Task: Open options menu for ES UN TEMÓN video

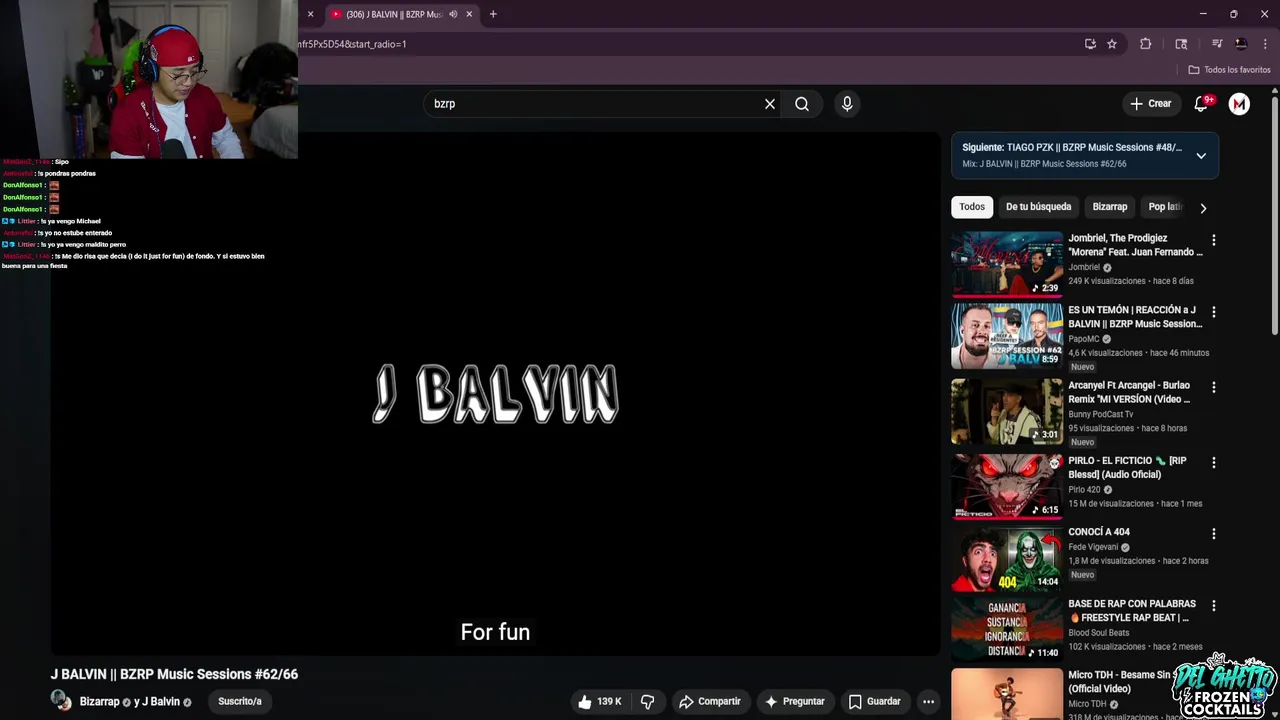Action: pos(1214,312)
